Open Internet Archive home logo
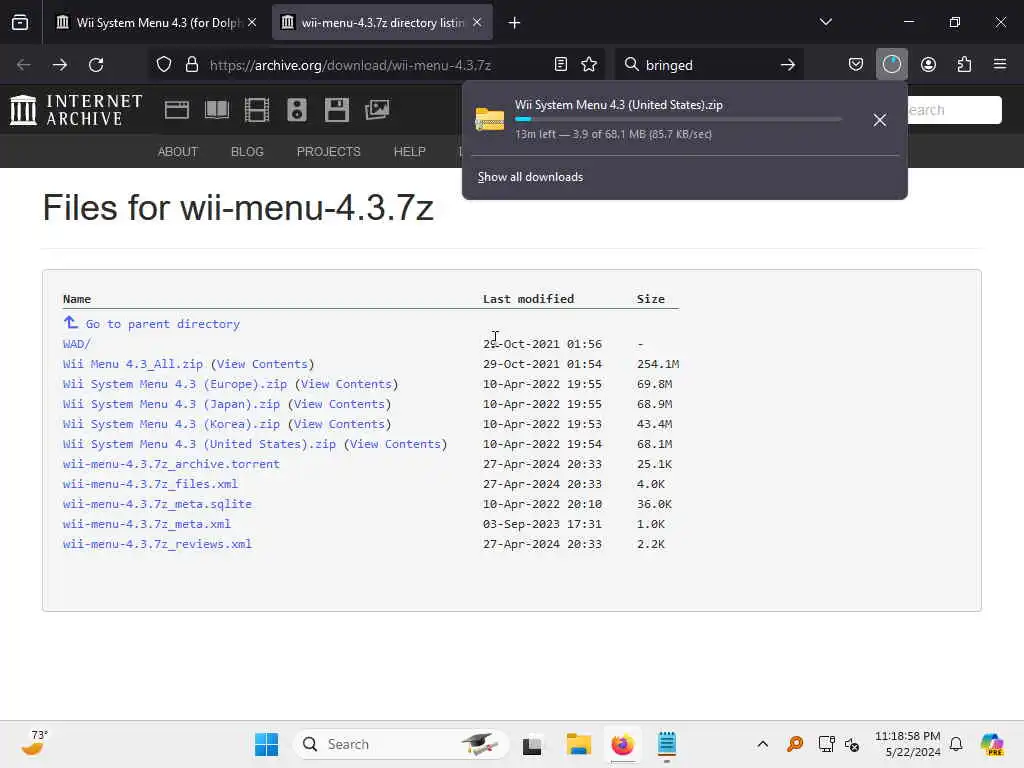Image resolution: width=1024 pixels, height=768 pixels. [x=76, y=110]
